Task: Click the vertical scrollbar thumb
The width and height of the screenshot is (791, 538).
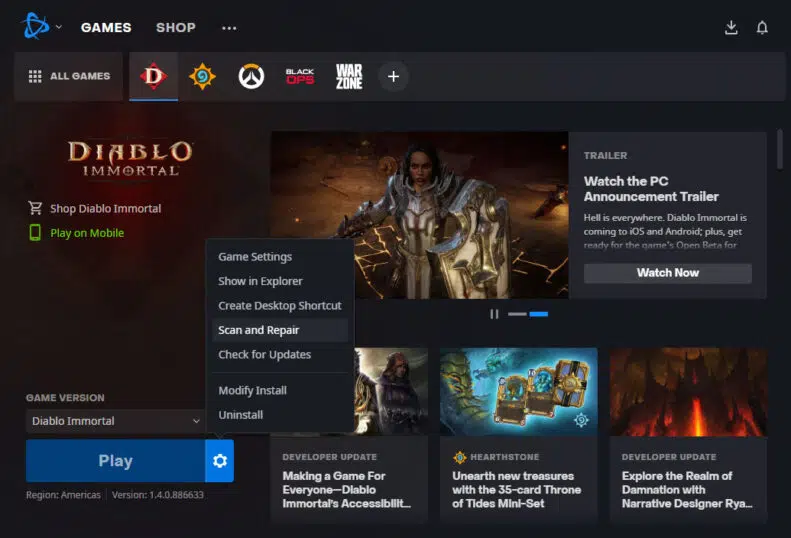Action: [x=779, y=149]
